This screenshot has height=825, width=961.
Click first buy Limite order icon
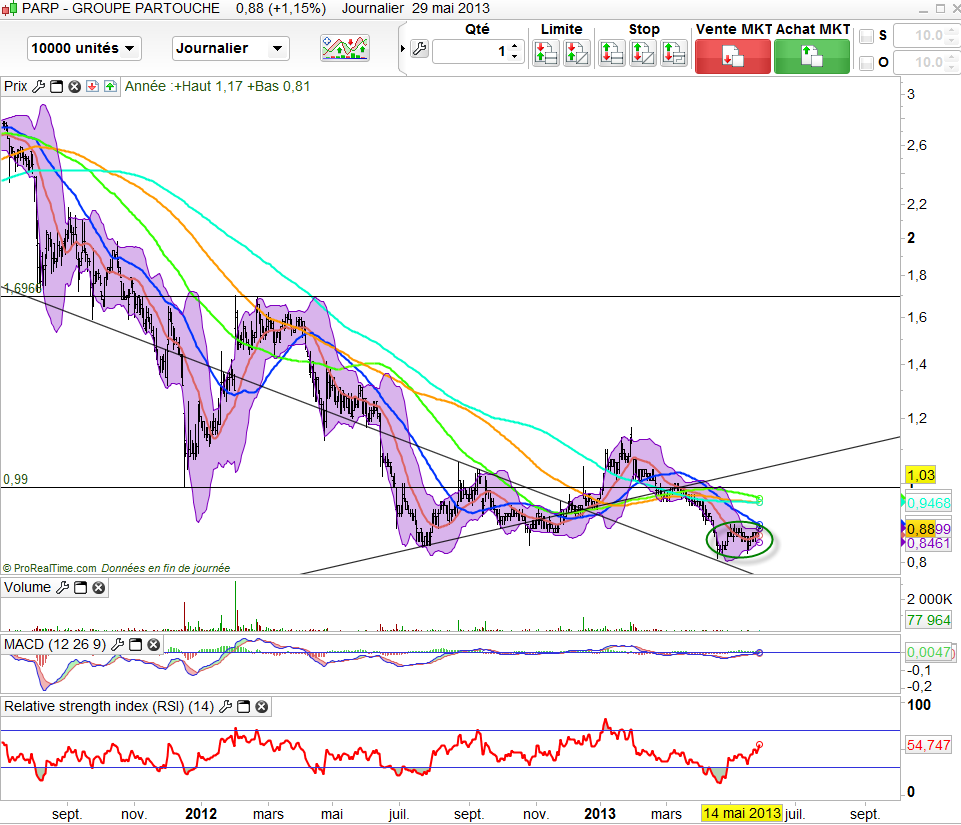pos(545,54)
